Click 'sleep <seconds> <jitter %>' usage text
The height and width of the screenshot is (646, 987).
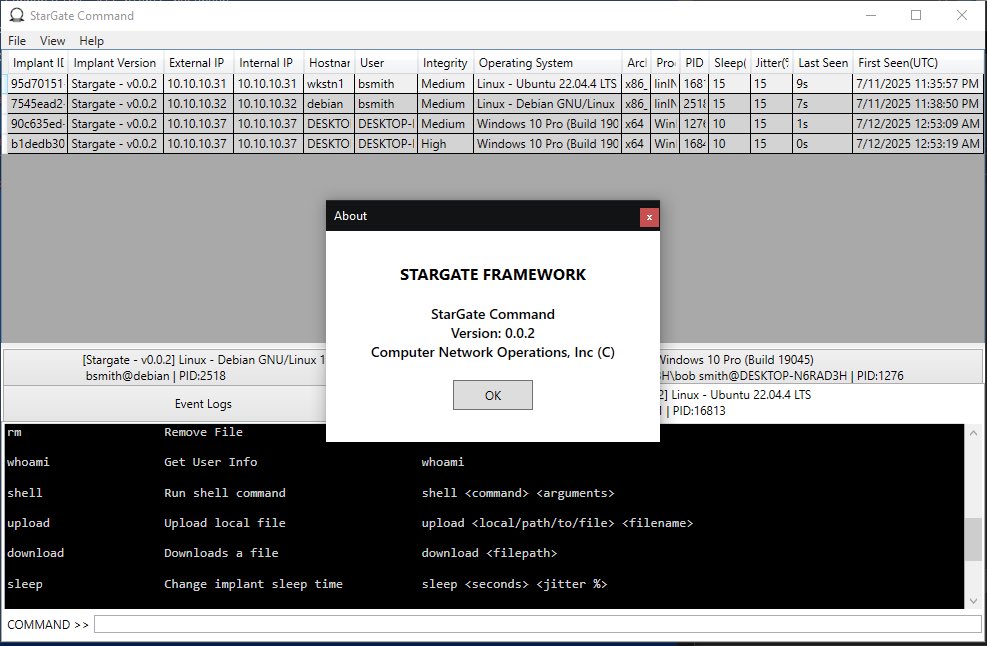514,584
